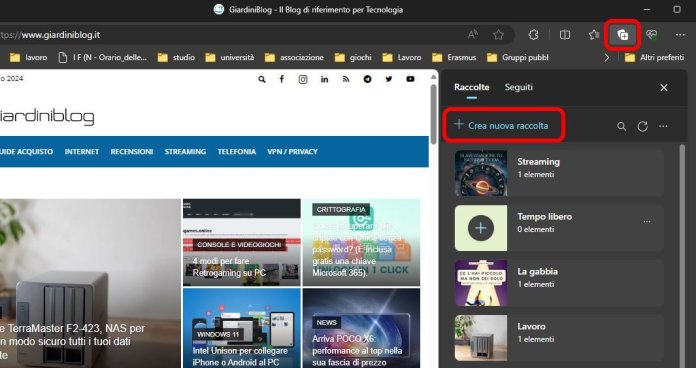Open the La gabbia collection
Viewport: 696px width, 368px height.
[559, 283]
